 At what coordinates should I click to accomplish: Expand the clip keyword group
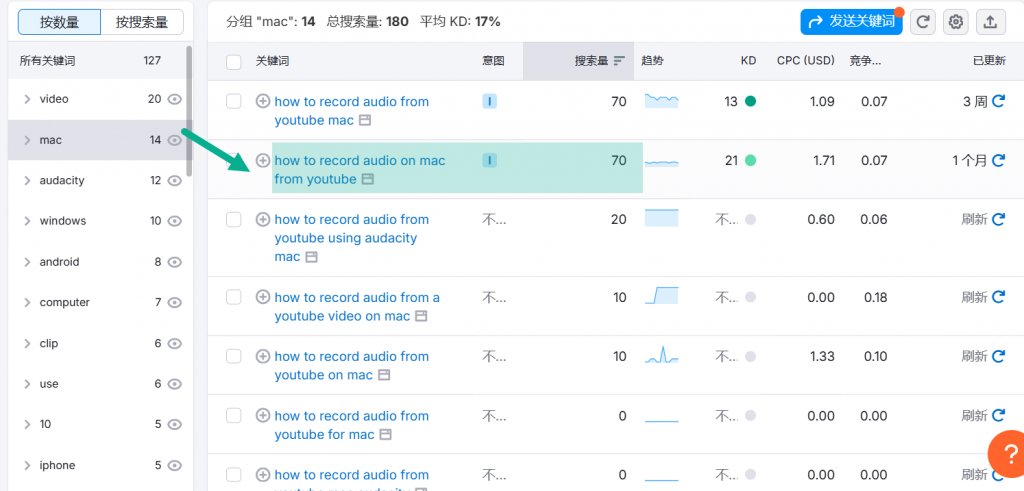tap(27, 343)
